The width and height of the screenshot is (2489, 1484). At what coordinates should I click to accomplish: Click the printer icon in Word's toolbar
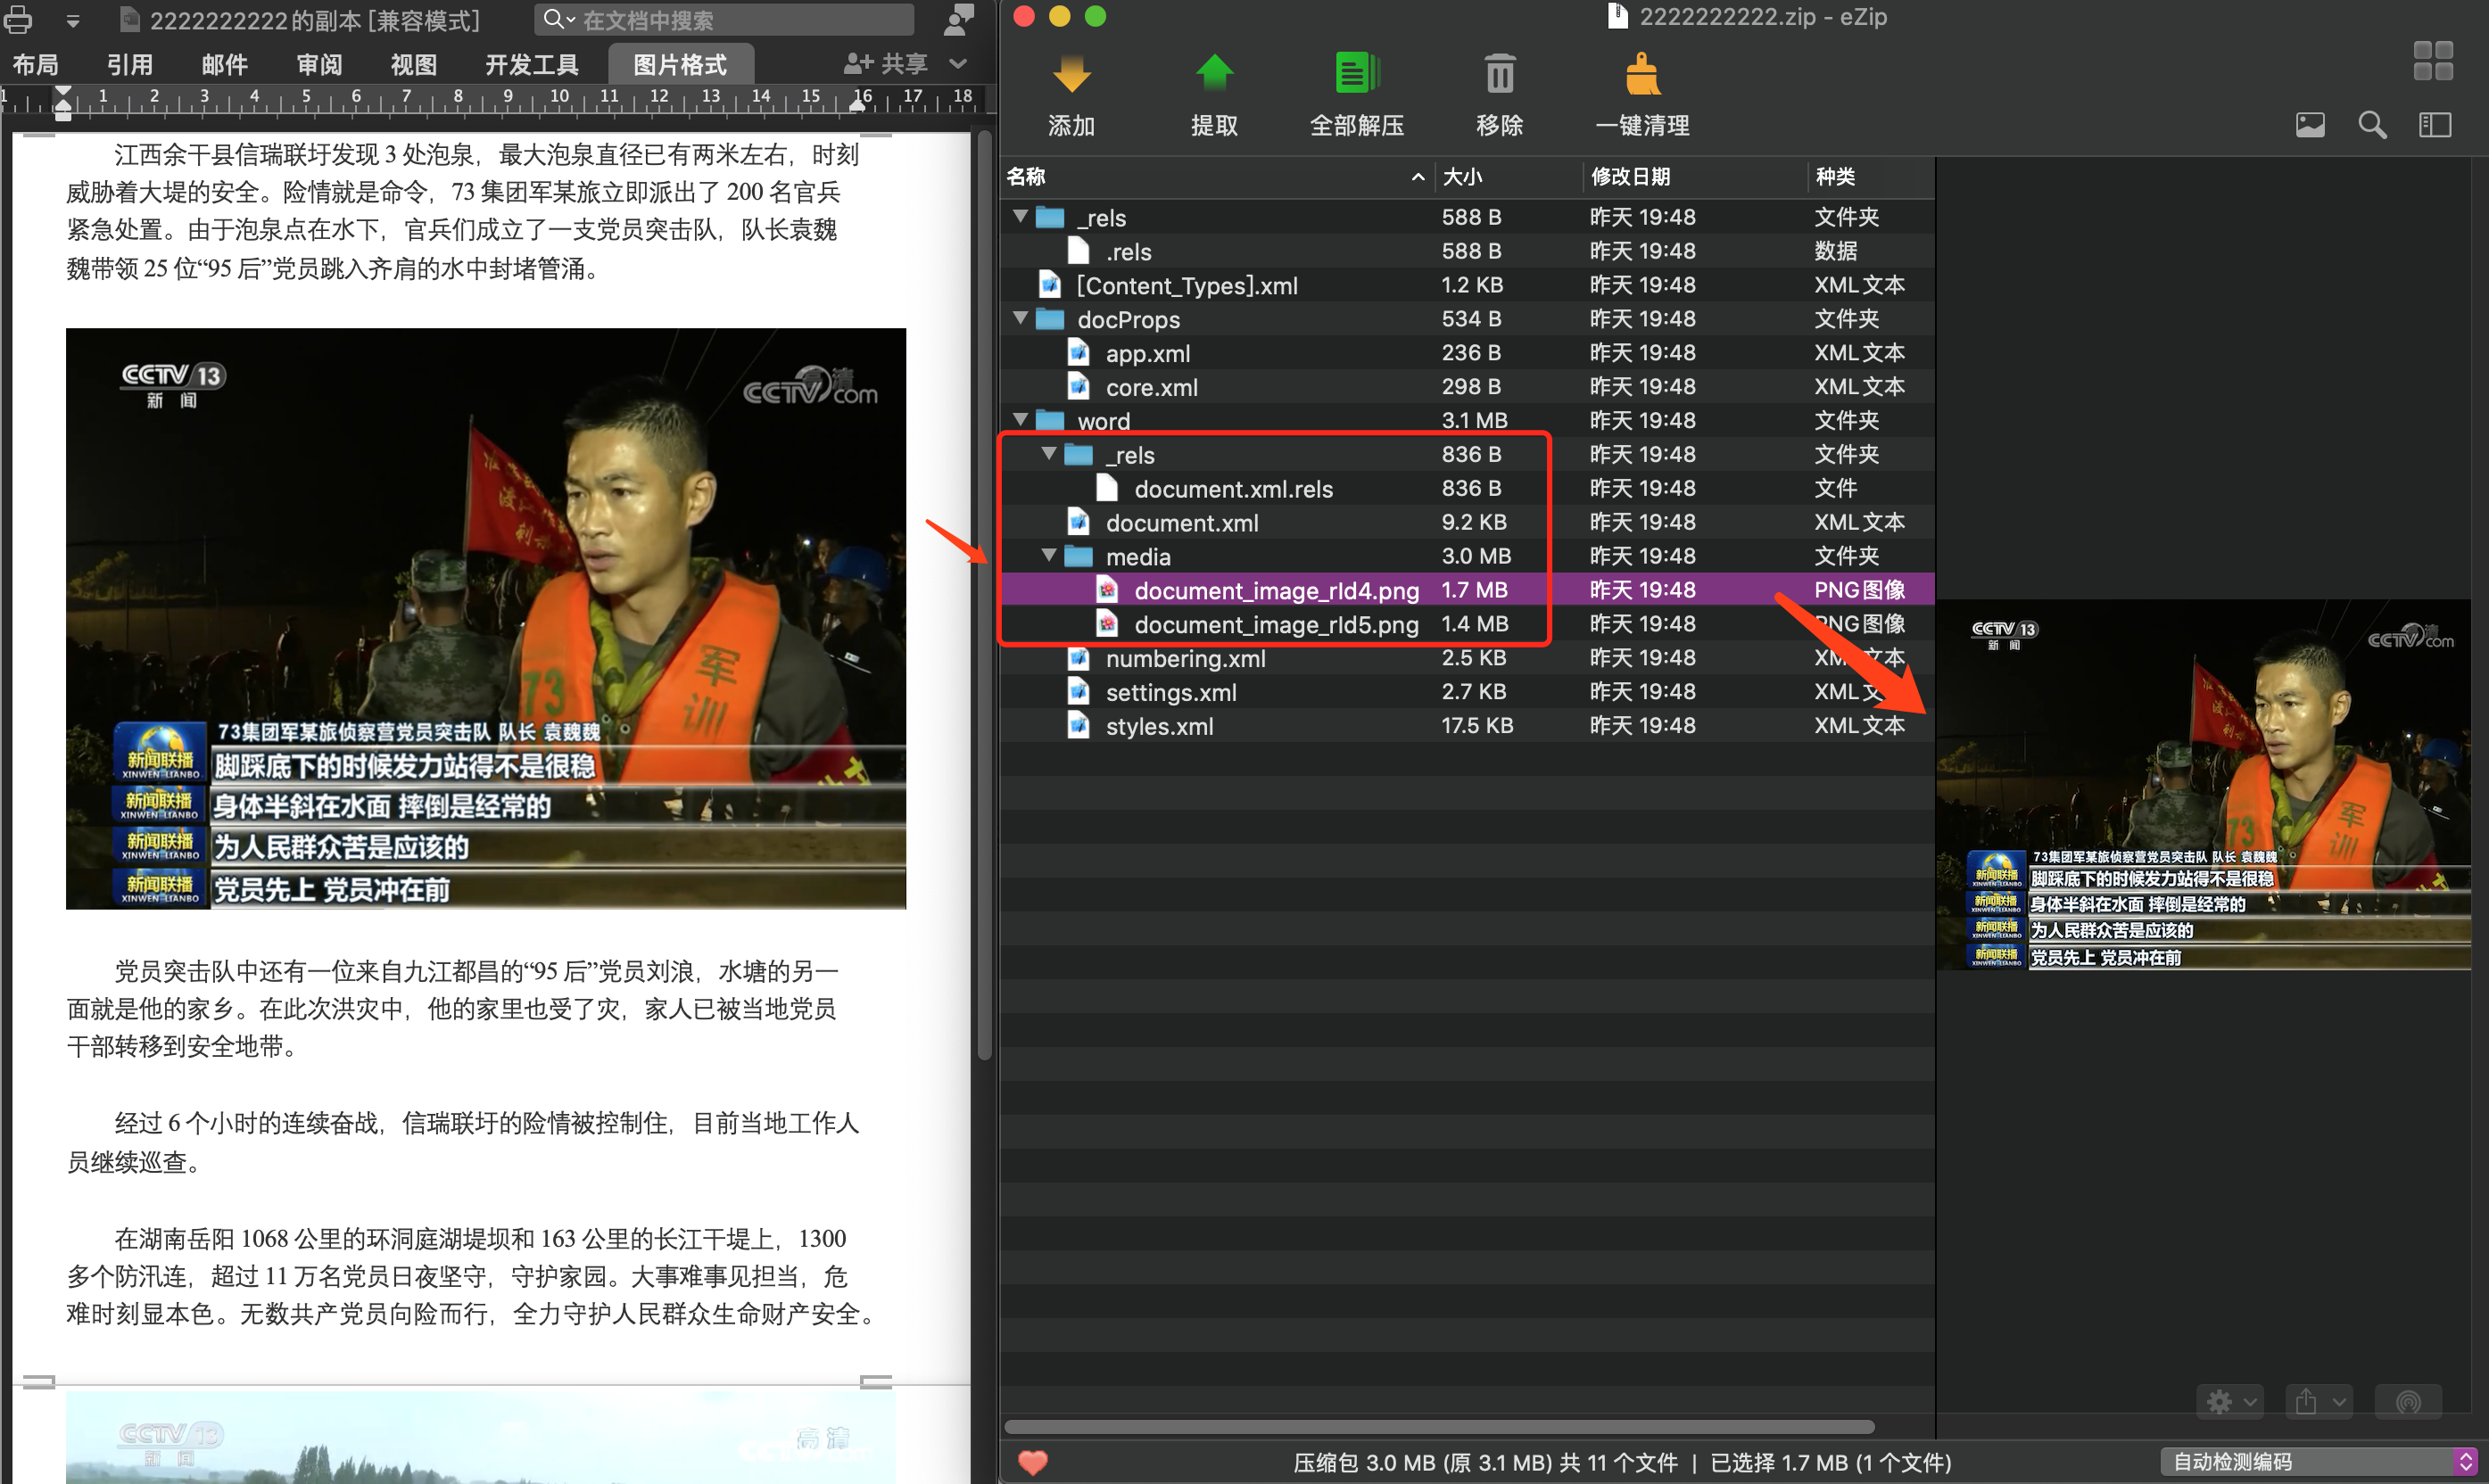pos(17,19)
